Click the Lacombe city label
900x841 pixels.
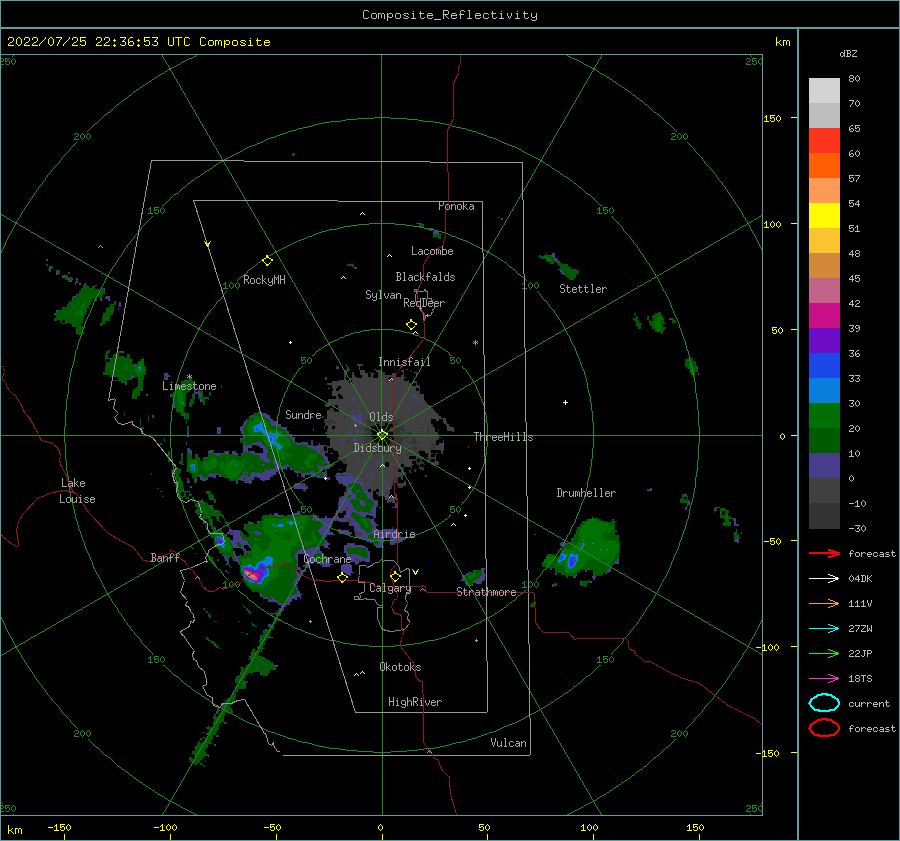[x=432, y=251]
